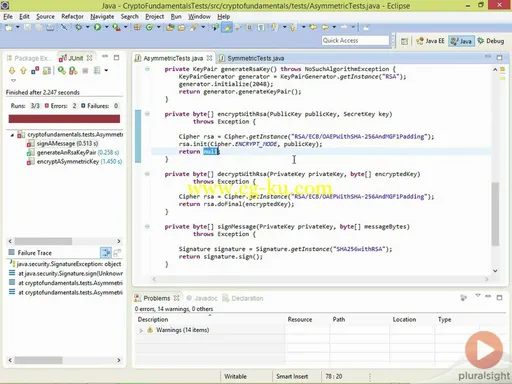Open the Navigate menu
The width and height of the screenshot is (512, 384).
point(102,17)
